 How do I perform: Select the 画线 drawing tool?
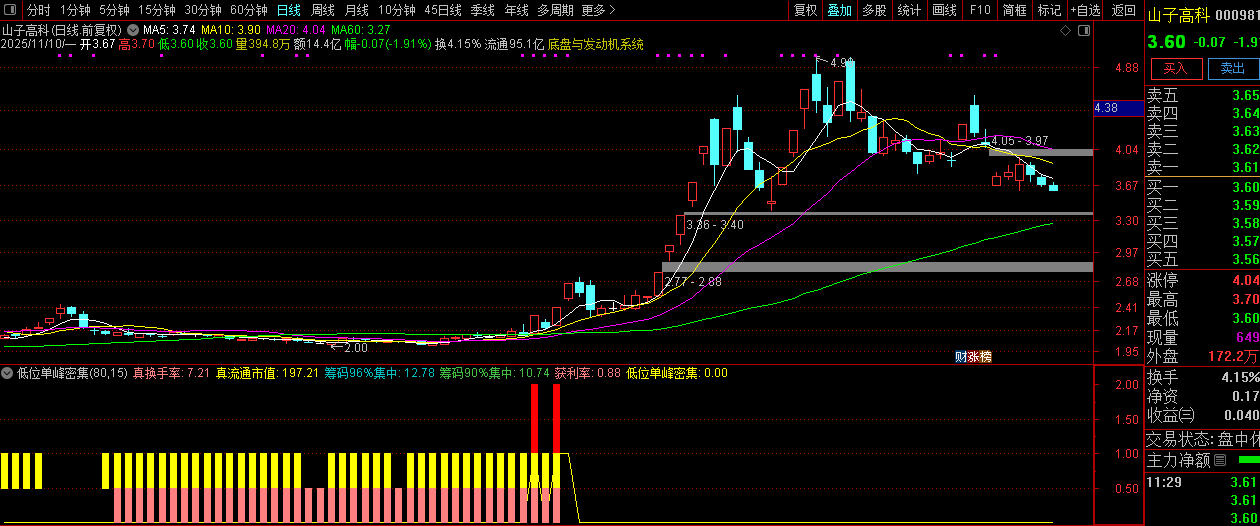[x=944, y=10]
